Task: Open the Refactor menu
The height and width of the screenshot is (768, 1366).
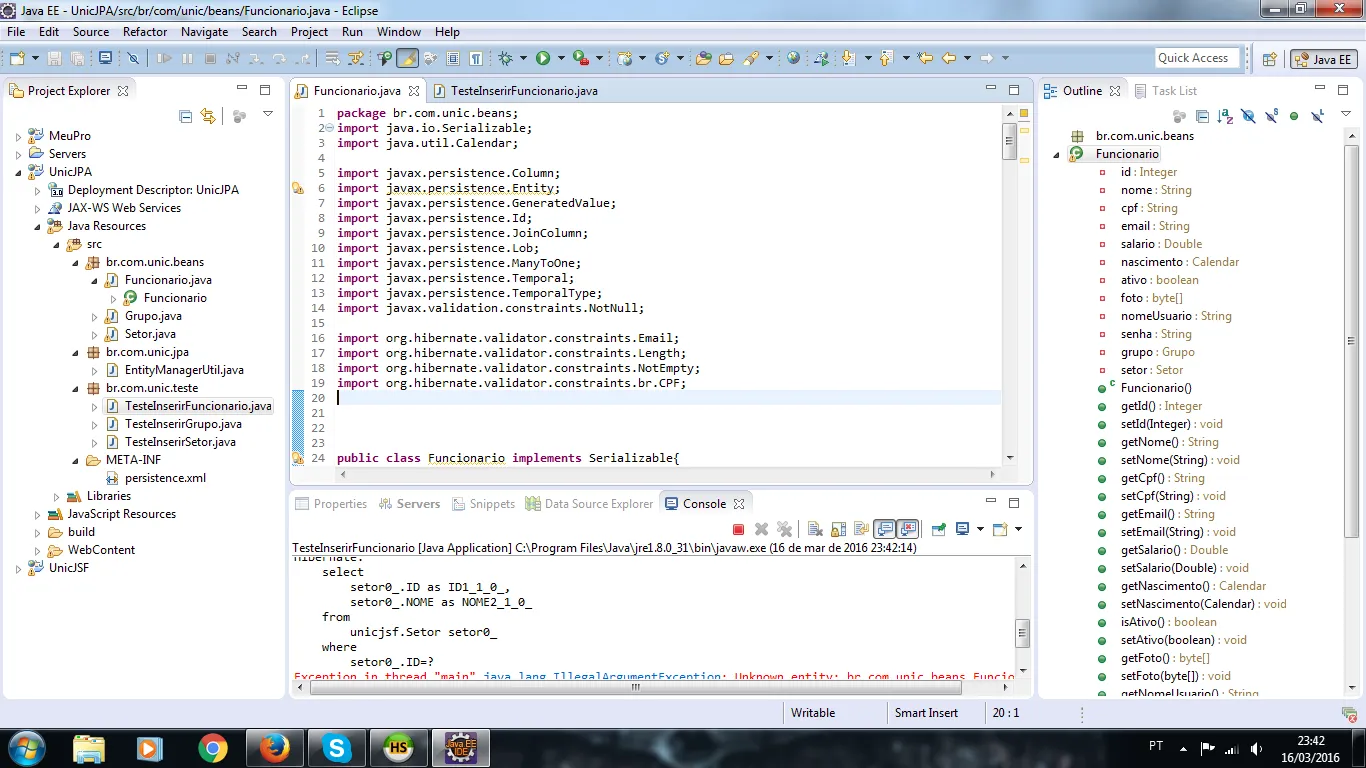Action: 145,32
